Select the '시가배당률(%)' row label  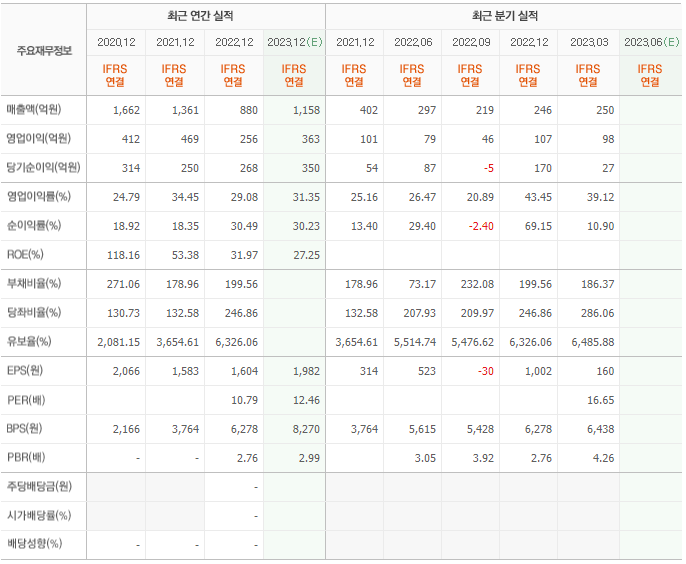pos(38,515)
